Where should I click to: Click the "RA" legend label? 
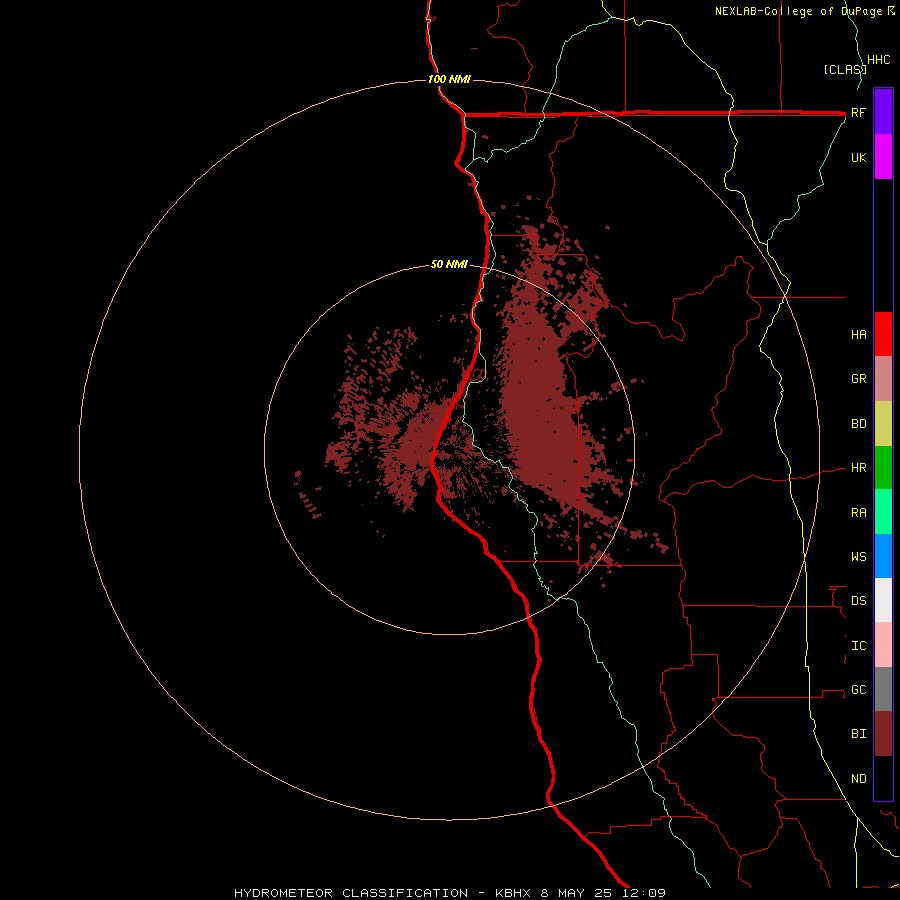pos(858,513)
